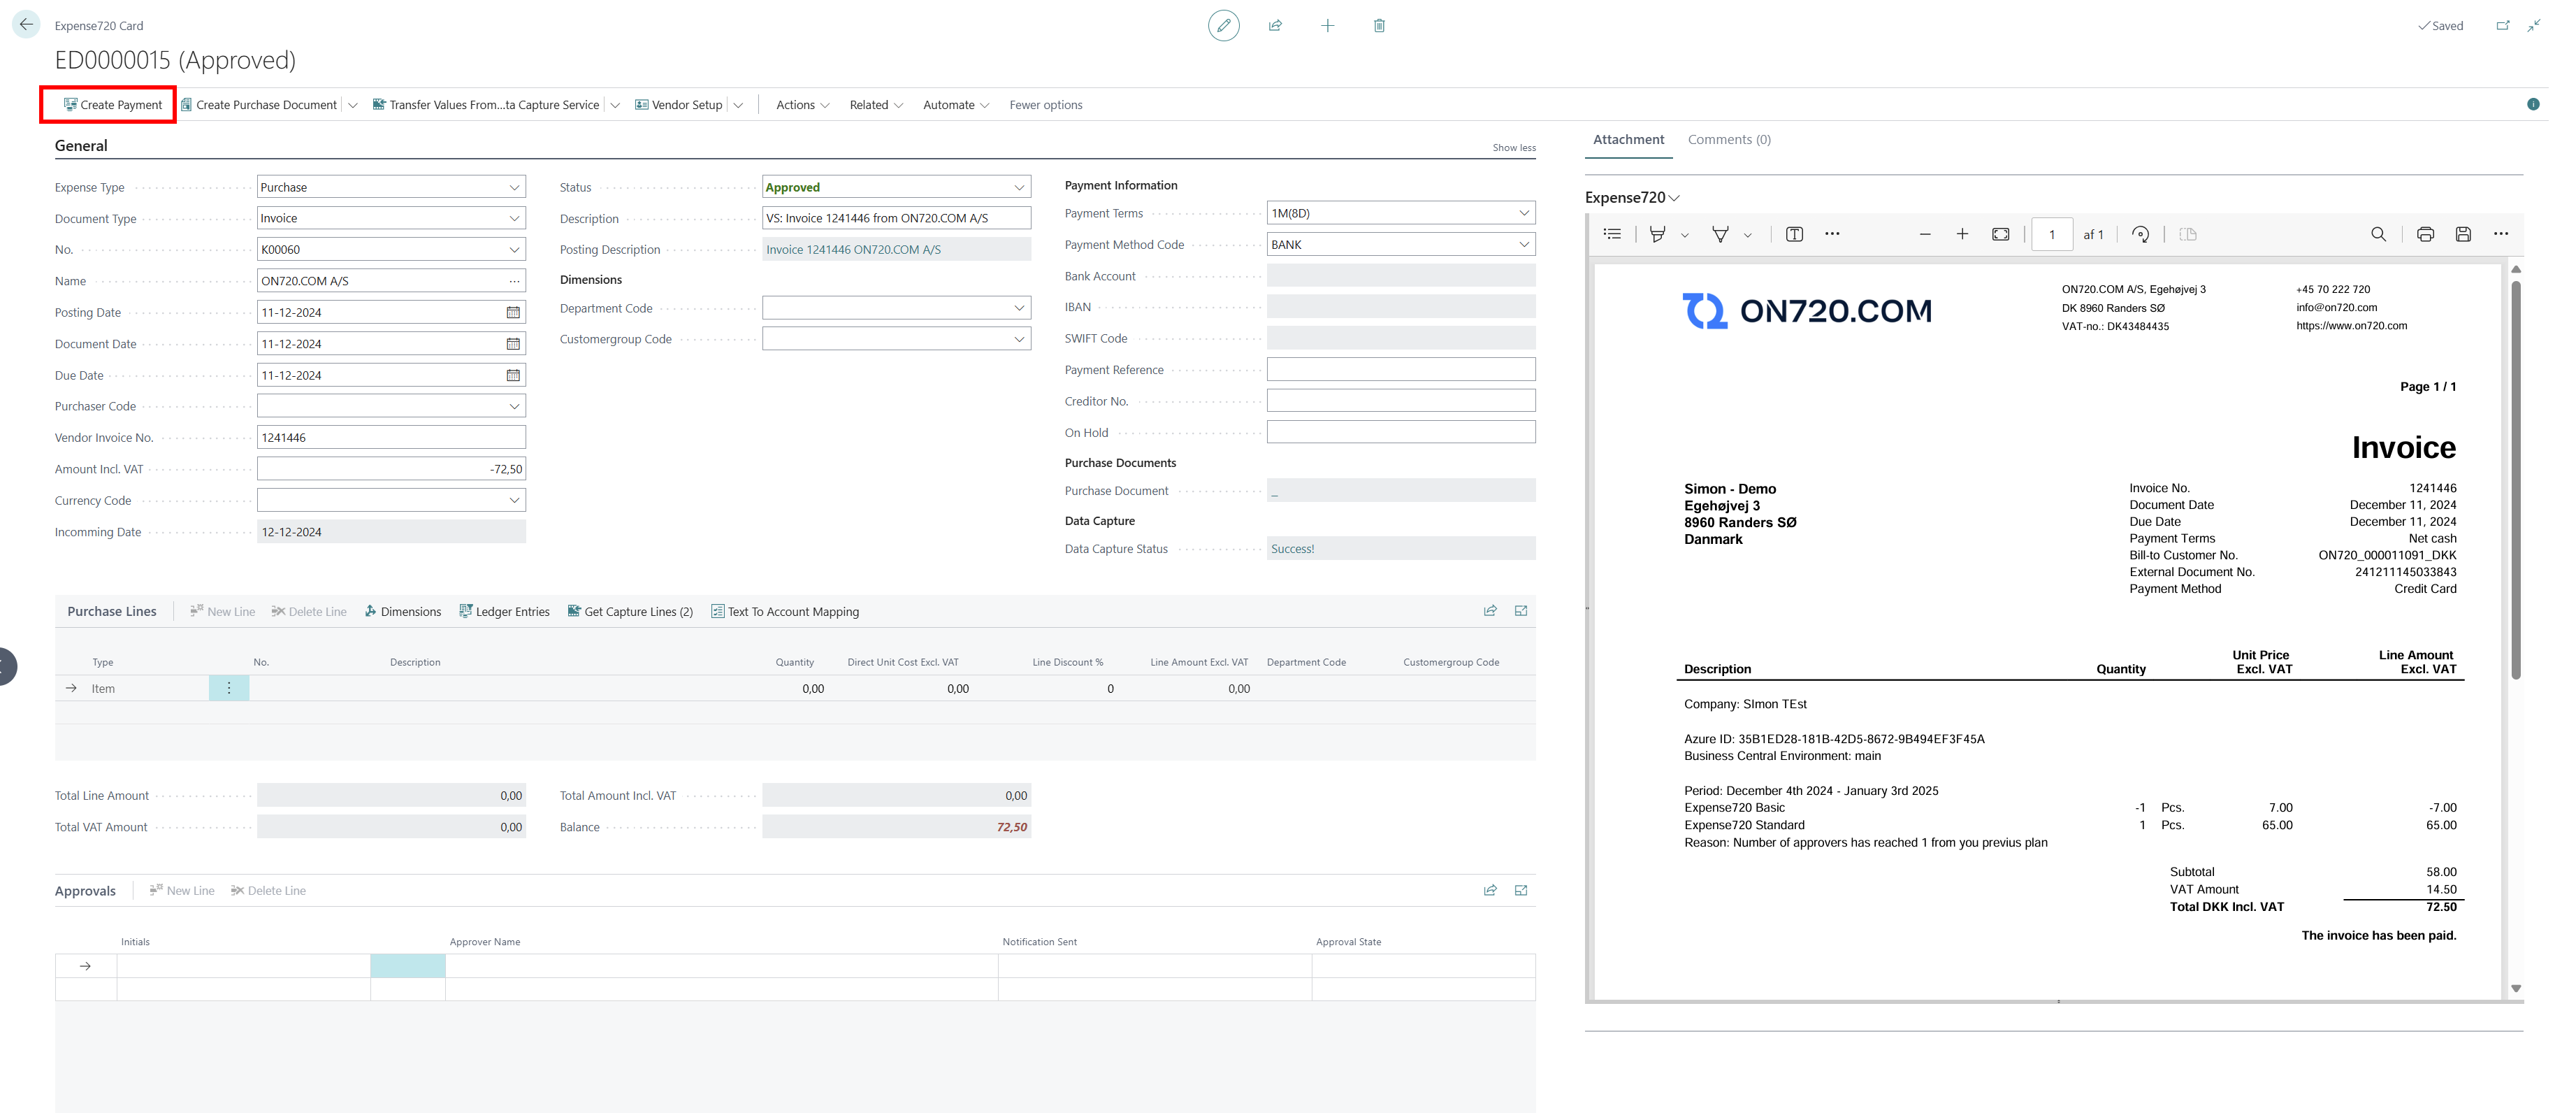Open Text To Account Mapping
Screen dimensions: 2576x1113
[785, 612]
